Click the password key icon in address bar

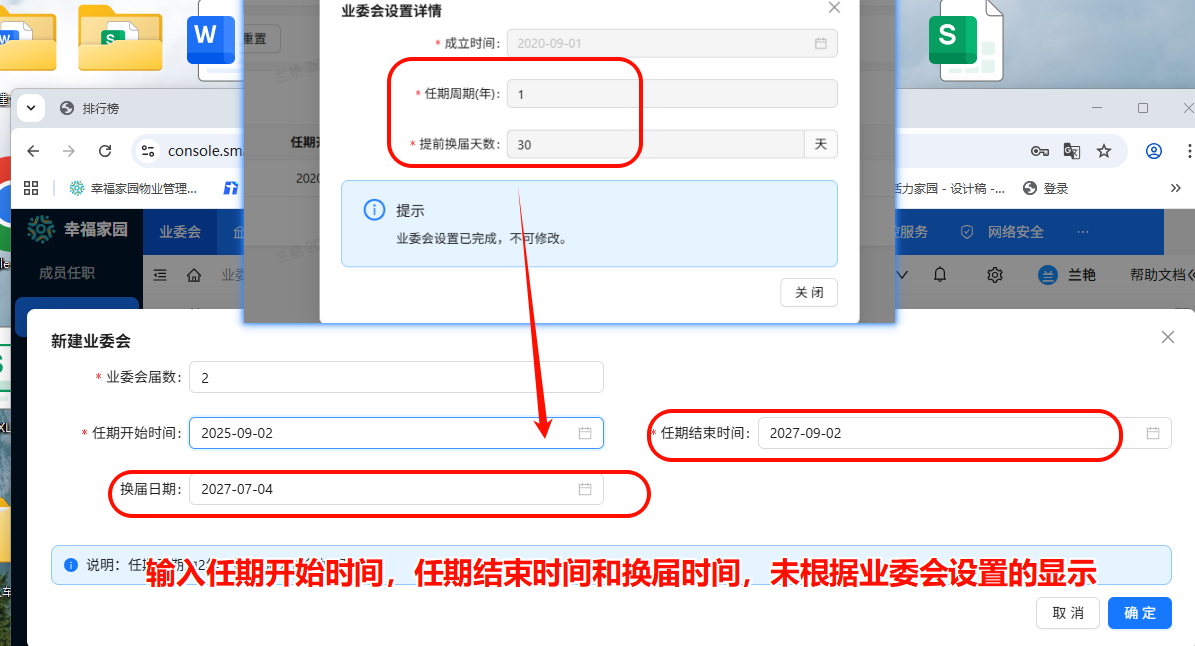1038,150
